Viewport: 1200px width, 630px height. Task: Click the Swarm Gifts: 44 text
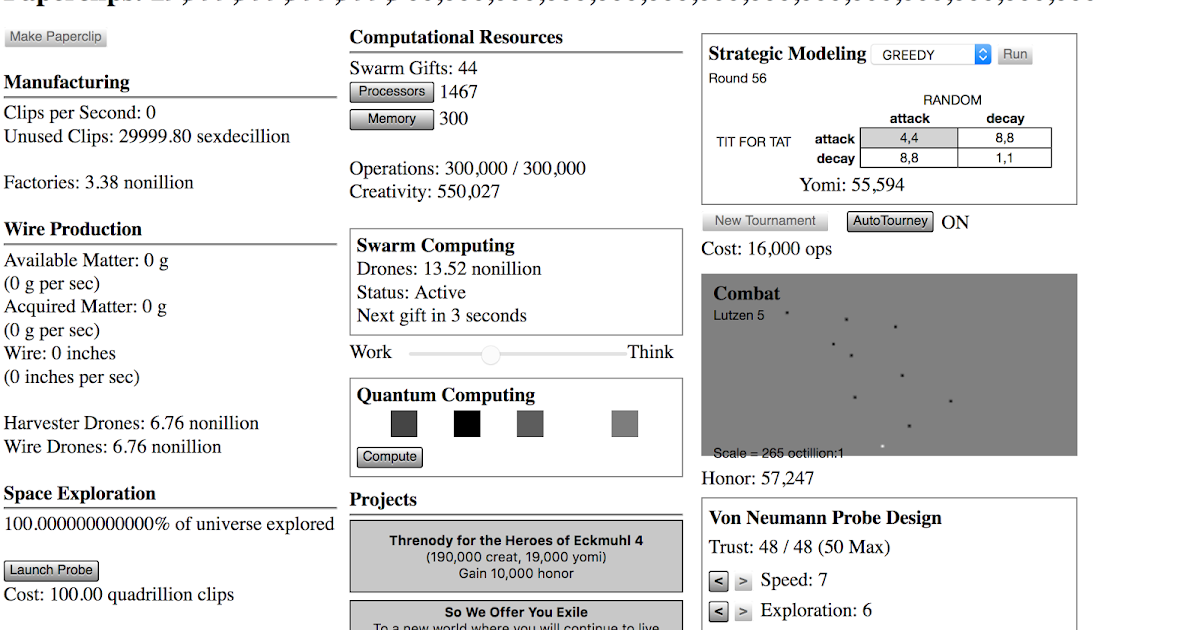pyautogui.click(x=413, y=68)
